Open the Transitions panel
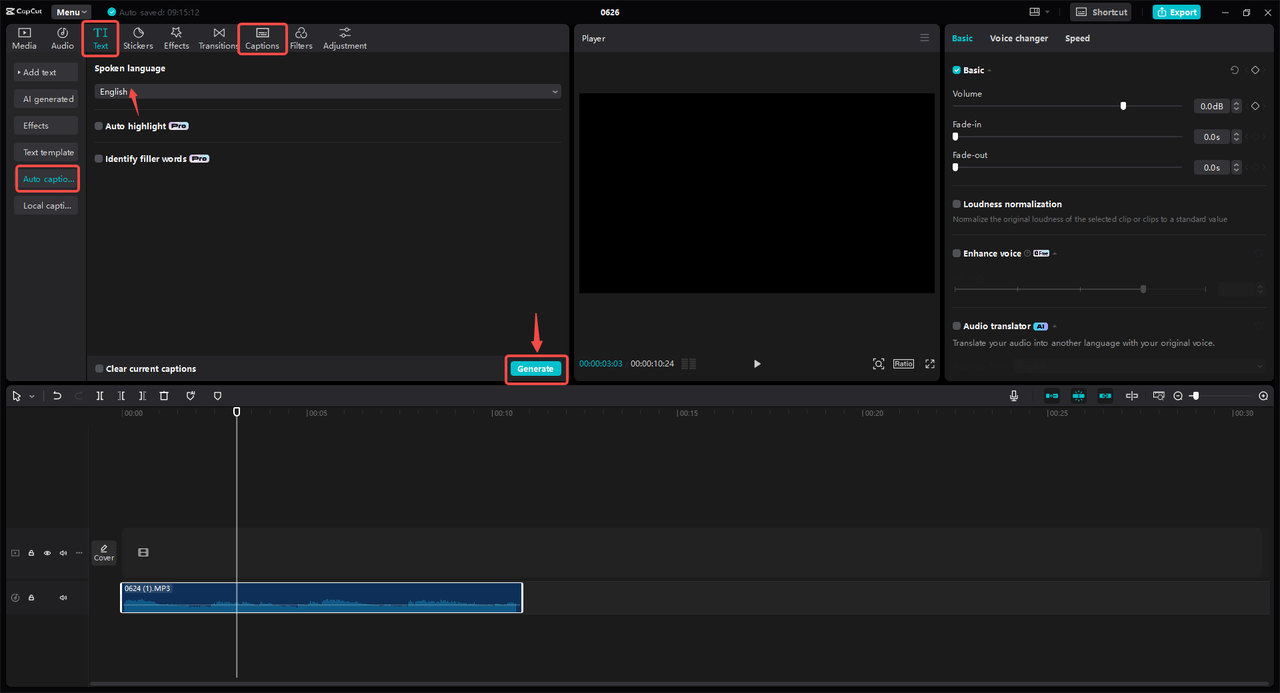Viewport: 1280px width, 693px height. [x=218, y=39]
